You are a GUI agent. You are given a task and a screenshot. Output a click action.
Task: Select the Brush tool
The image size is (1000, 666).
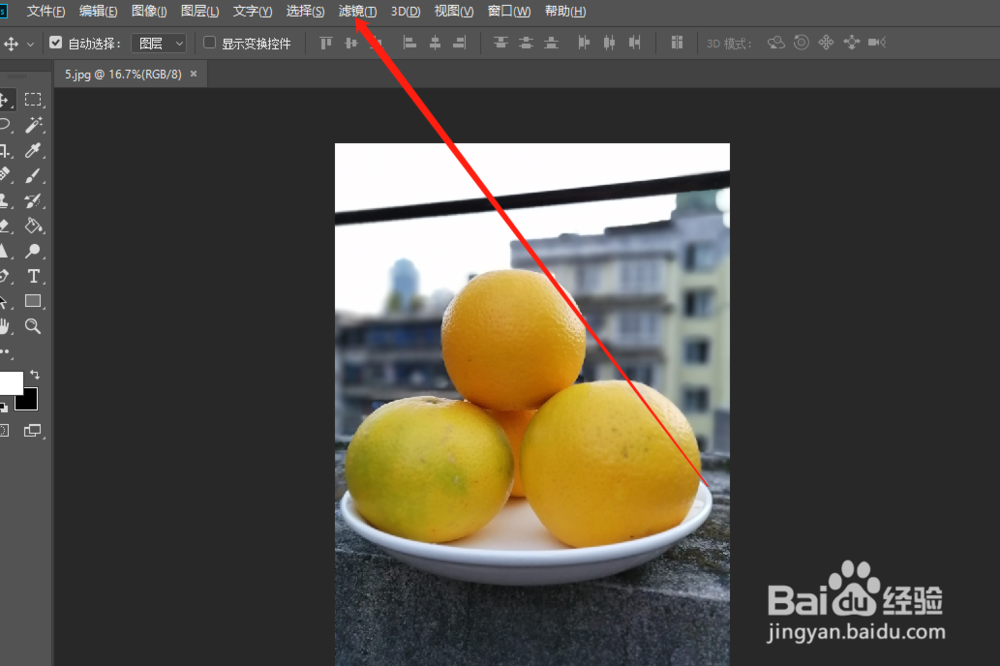(33, 175)
